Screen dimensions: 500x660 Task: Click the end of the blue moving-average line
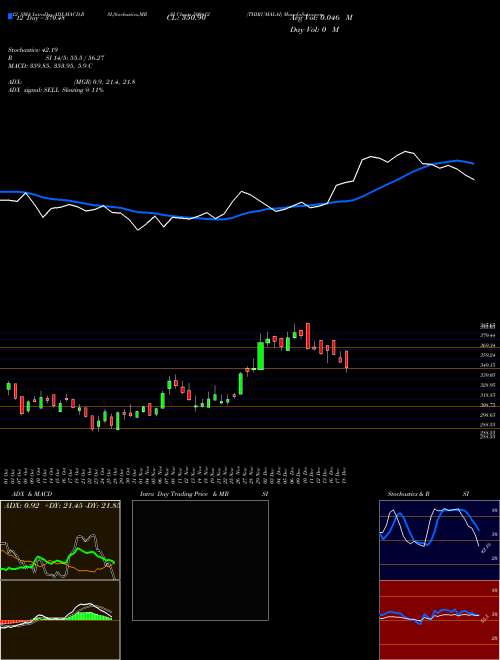click(x=474, y=163)
